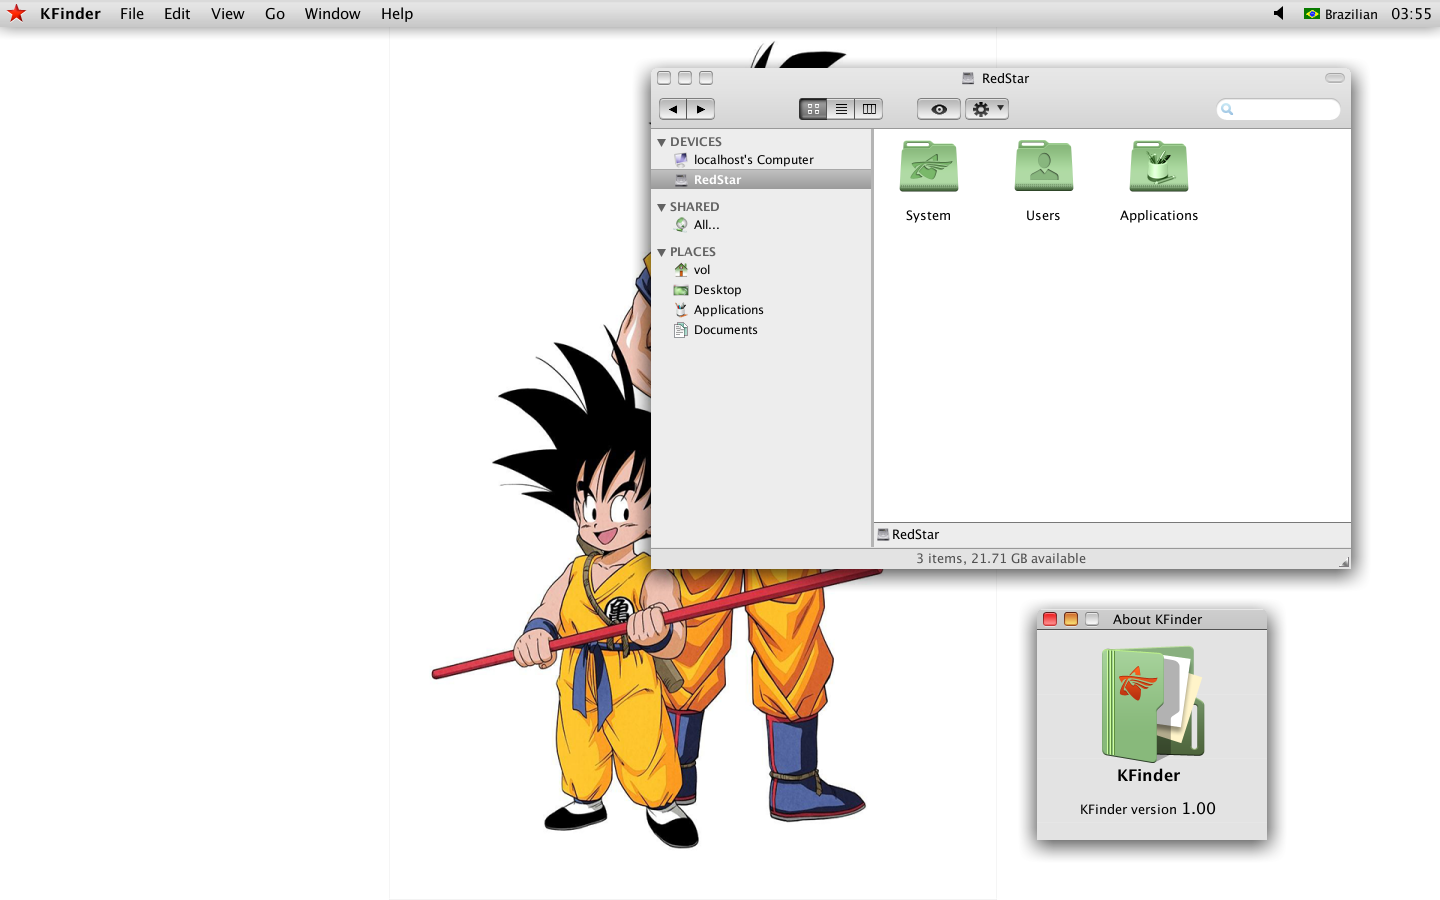
Task: Go forward with the right arrow button
Action: [x=701, y=109]
